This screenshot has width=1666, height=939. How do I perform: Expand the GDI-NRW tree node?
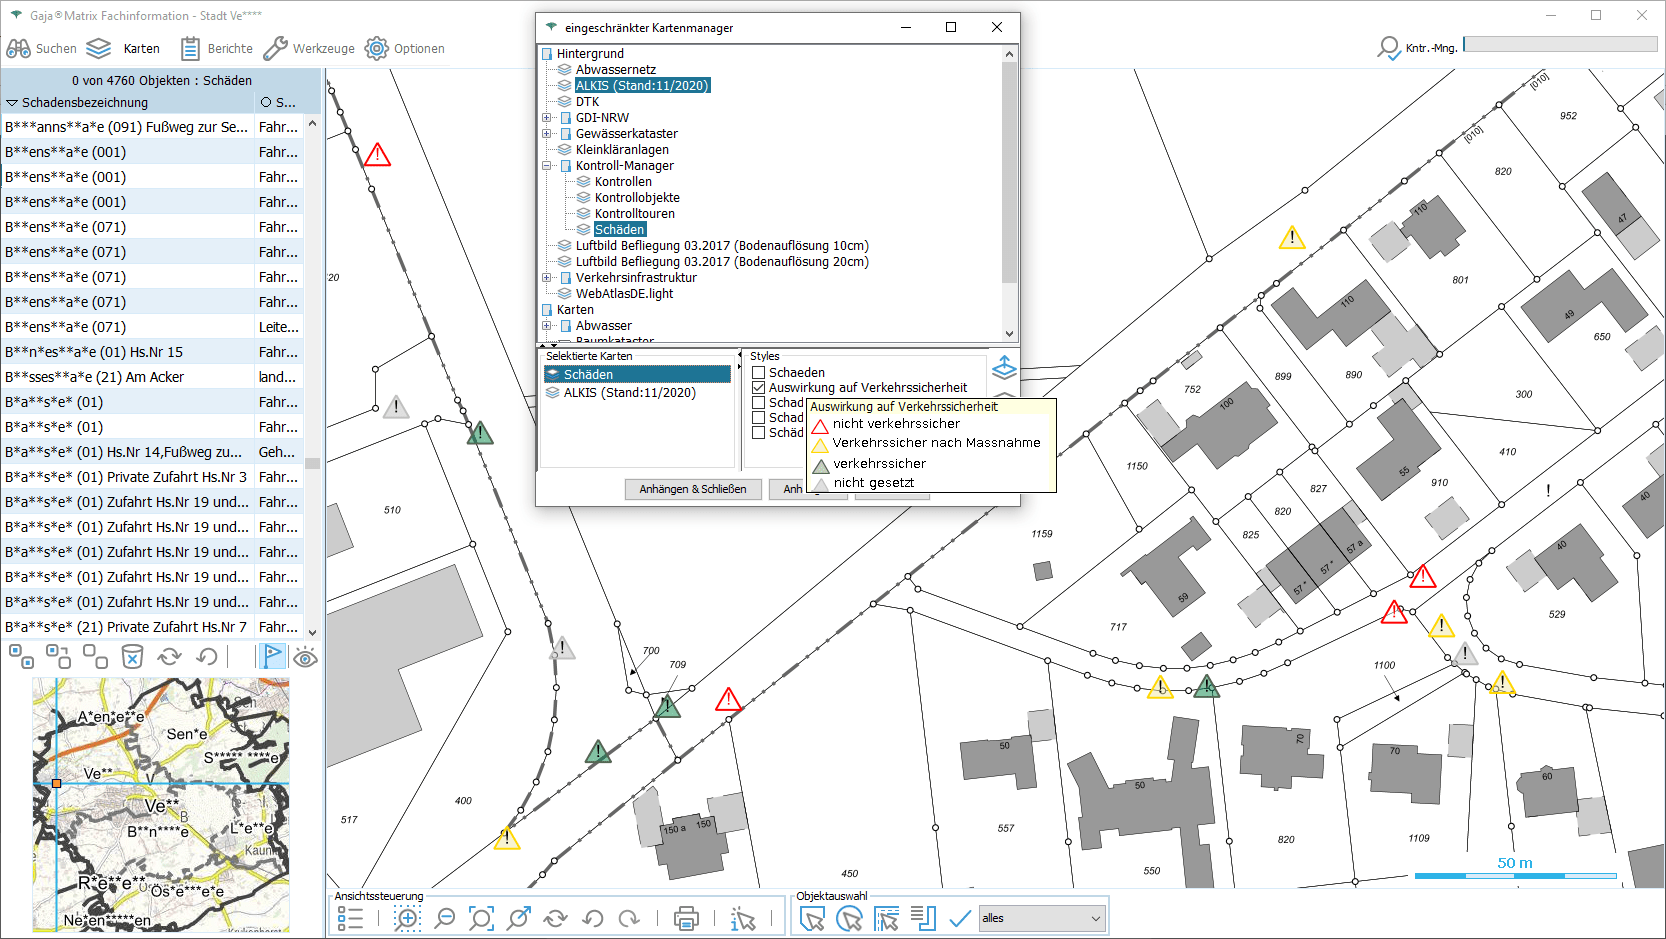(547, 118)
